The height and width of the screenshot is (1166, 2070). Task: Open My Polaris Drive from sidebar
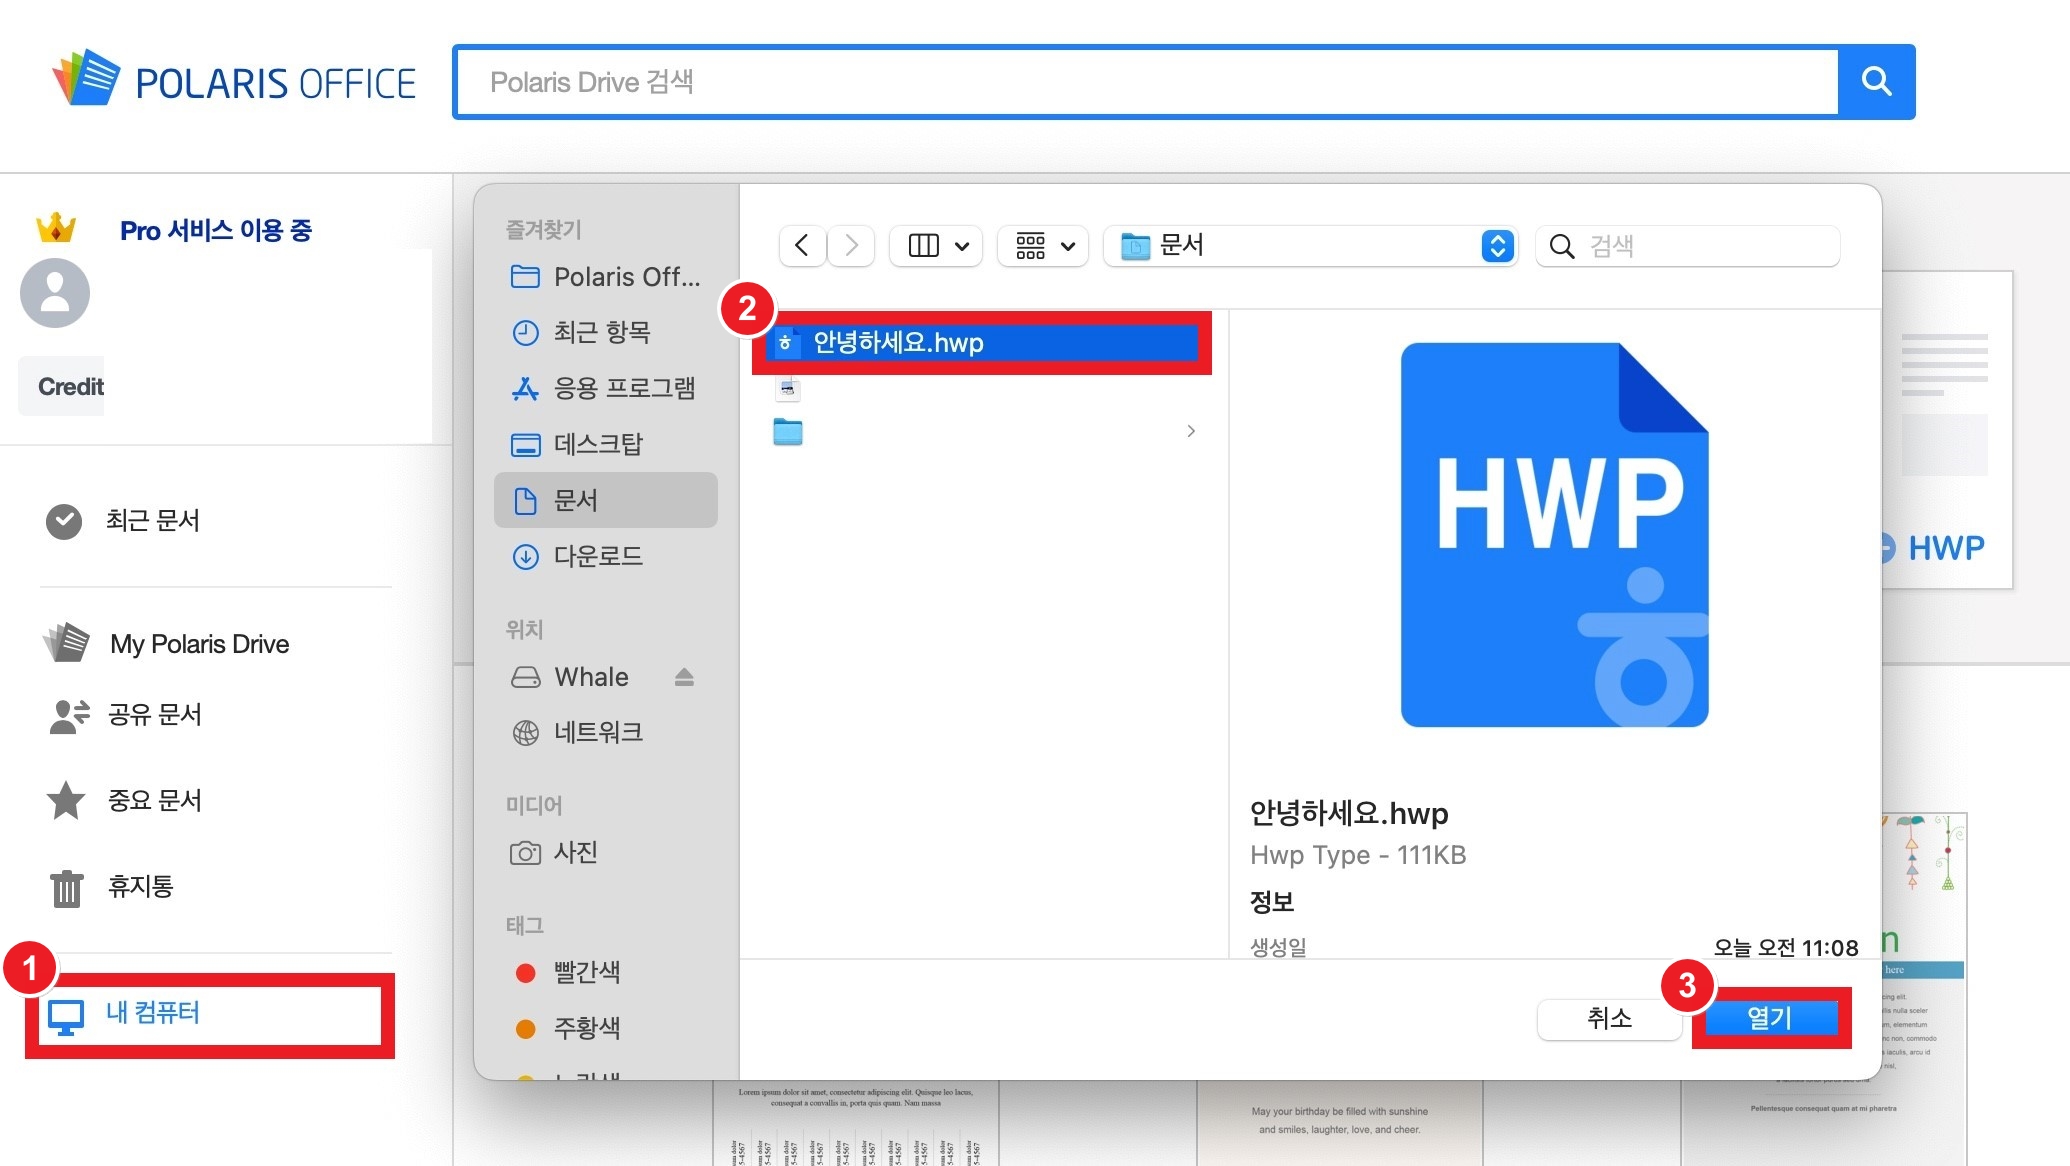point(198,643)
